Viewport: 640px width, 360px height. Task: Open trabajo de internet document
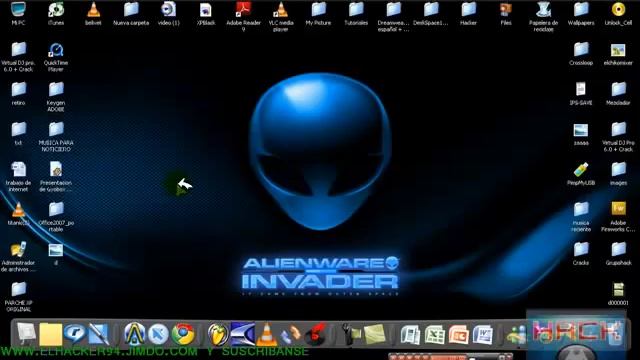click(18, 170)
